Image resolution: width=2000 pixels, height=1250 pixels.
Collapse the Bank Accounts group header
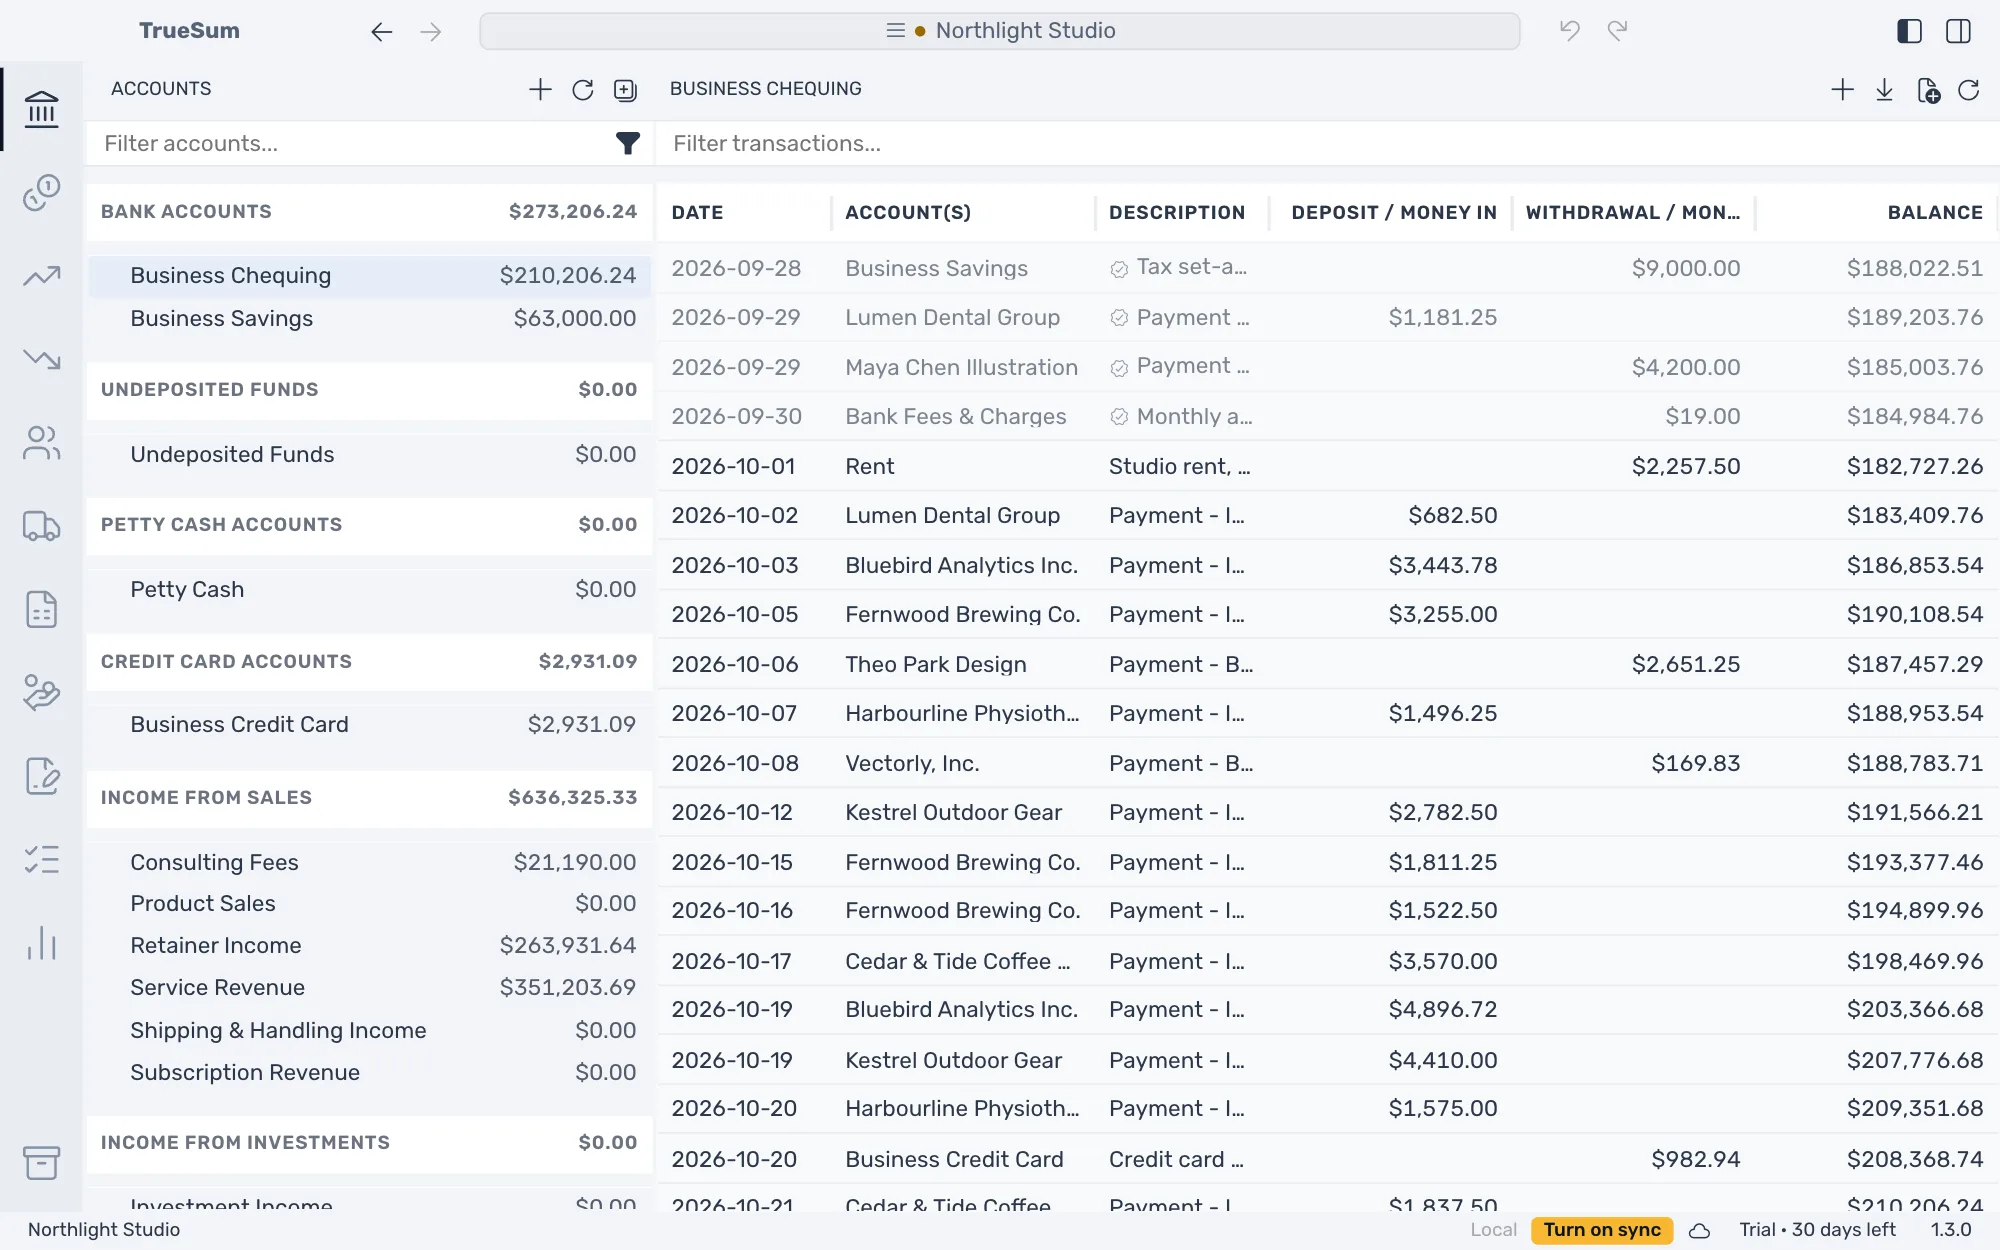click(369, 212)
